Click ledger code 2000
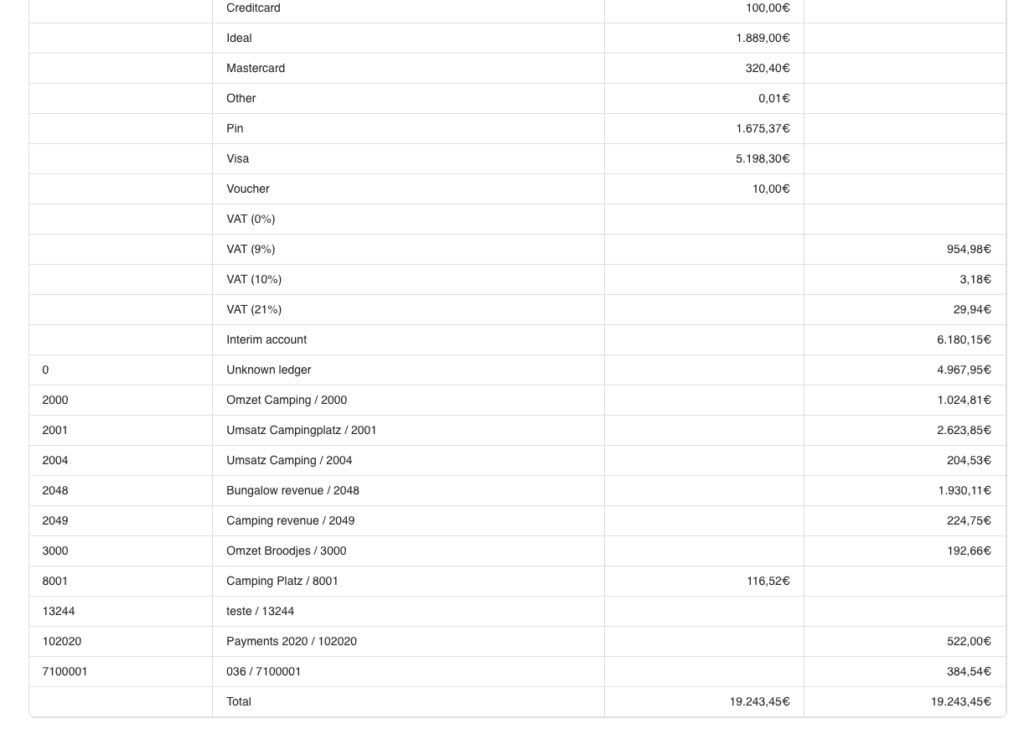 click(x=55, y=400)
